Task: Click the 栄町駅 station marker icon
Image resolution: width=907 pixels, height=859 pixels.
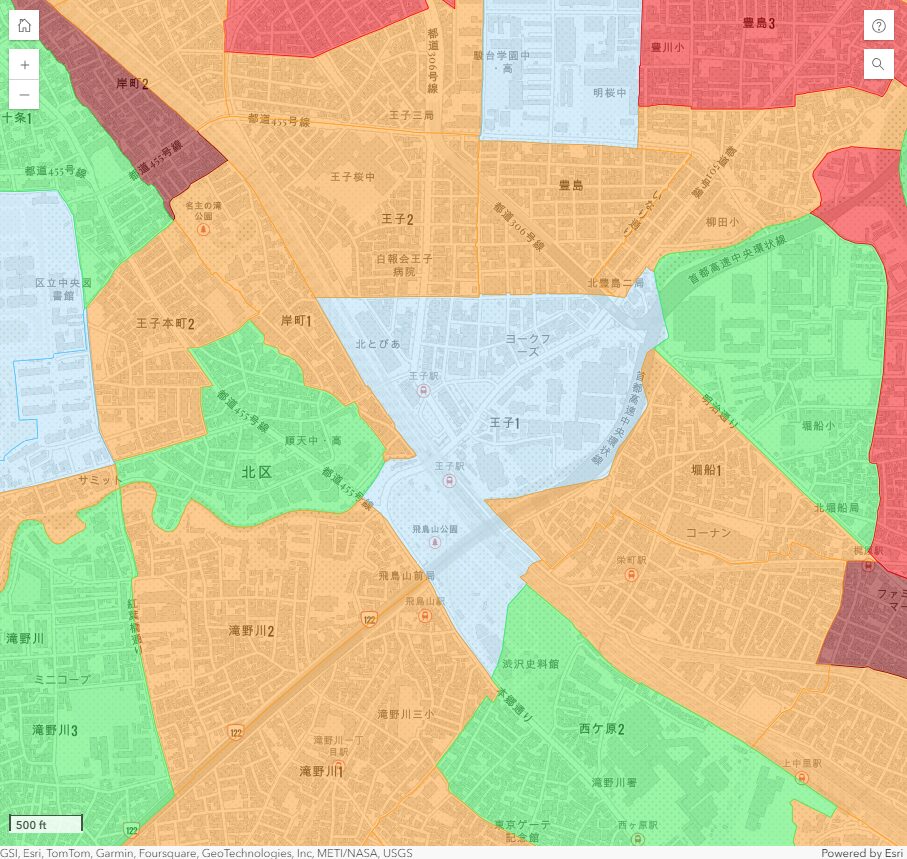Action: pos(631,574)
